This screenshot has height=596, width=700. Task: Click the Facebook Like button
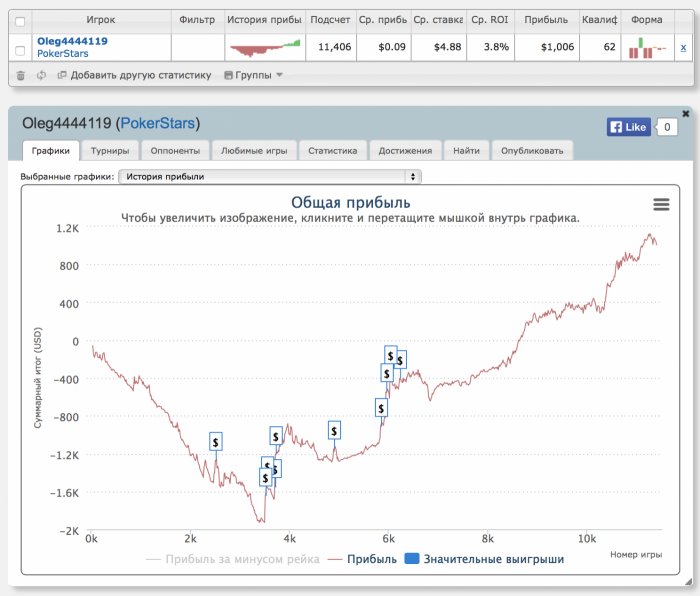click(629, 127)
